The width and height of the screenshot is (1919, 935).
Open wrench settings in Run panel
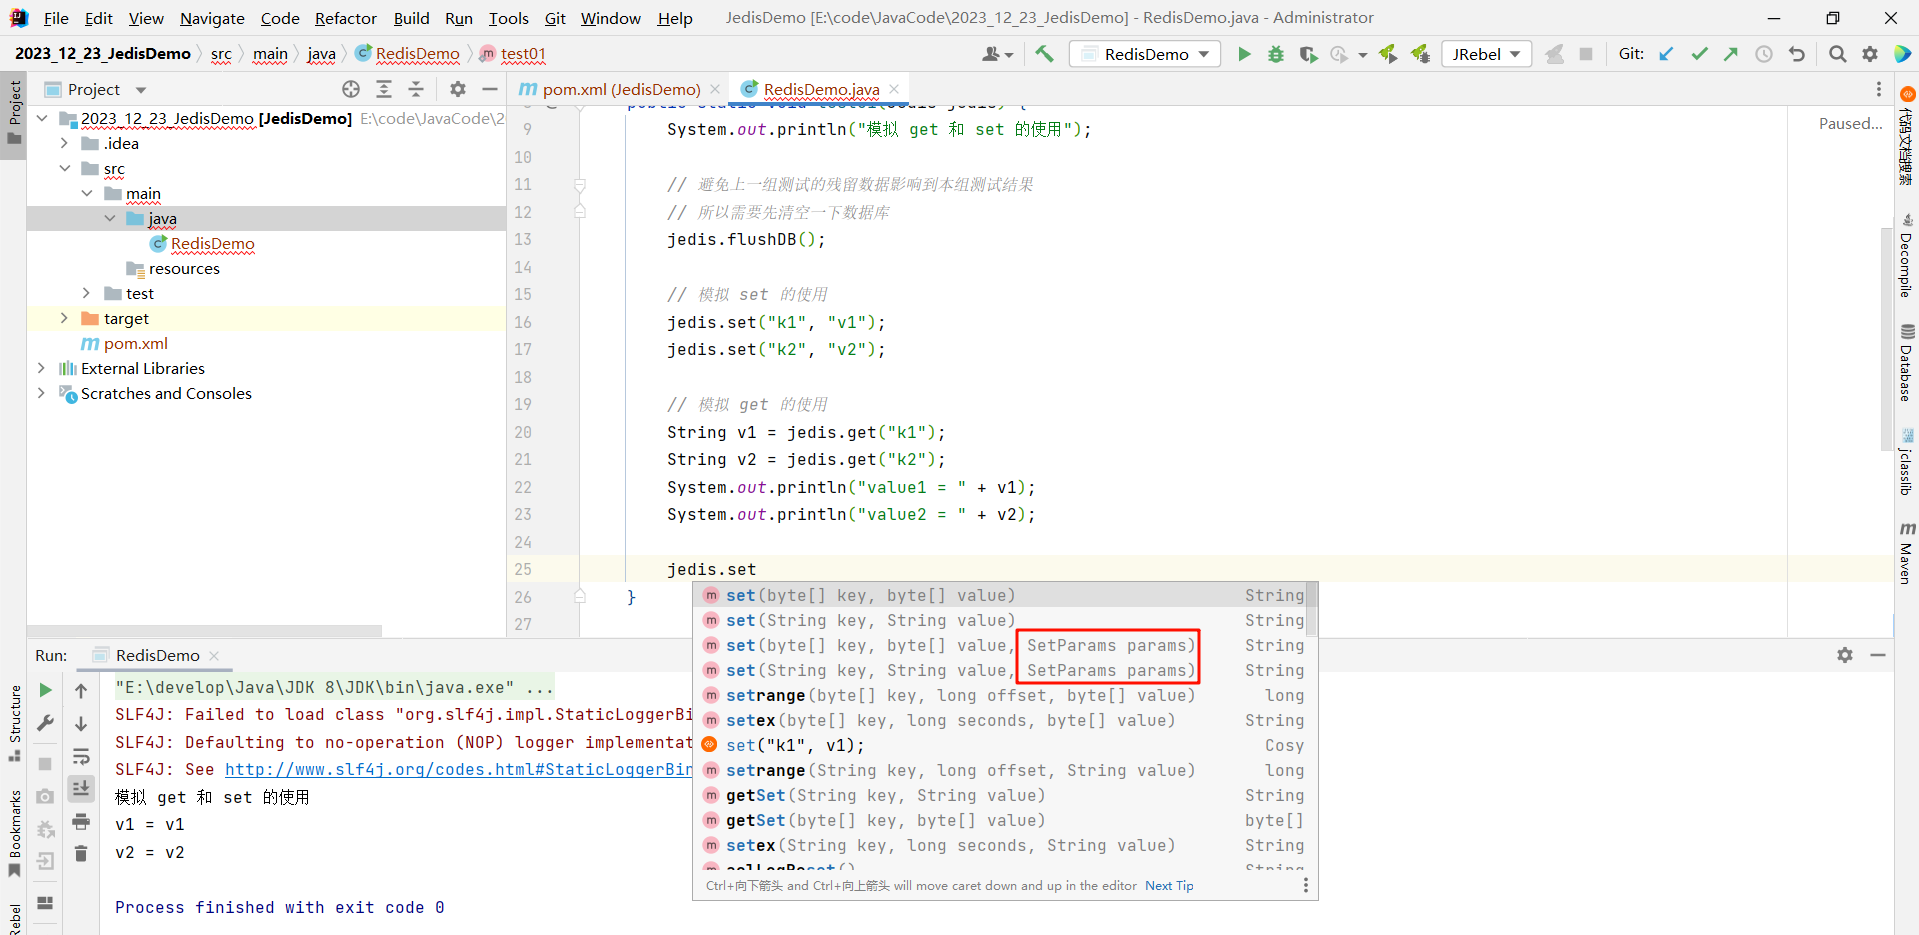[45, 723]
